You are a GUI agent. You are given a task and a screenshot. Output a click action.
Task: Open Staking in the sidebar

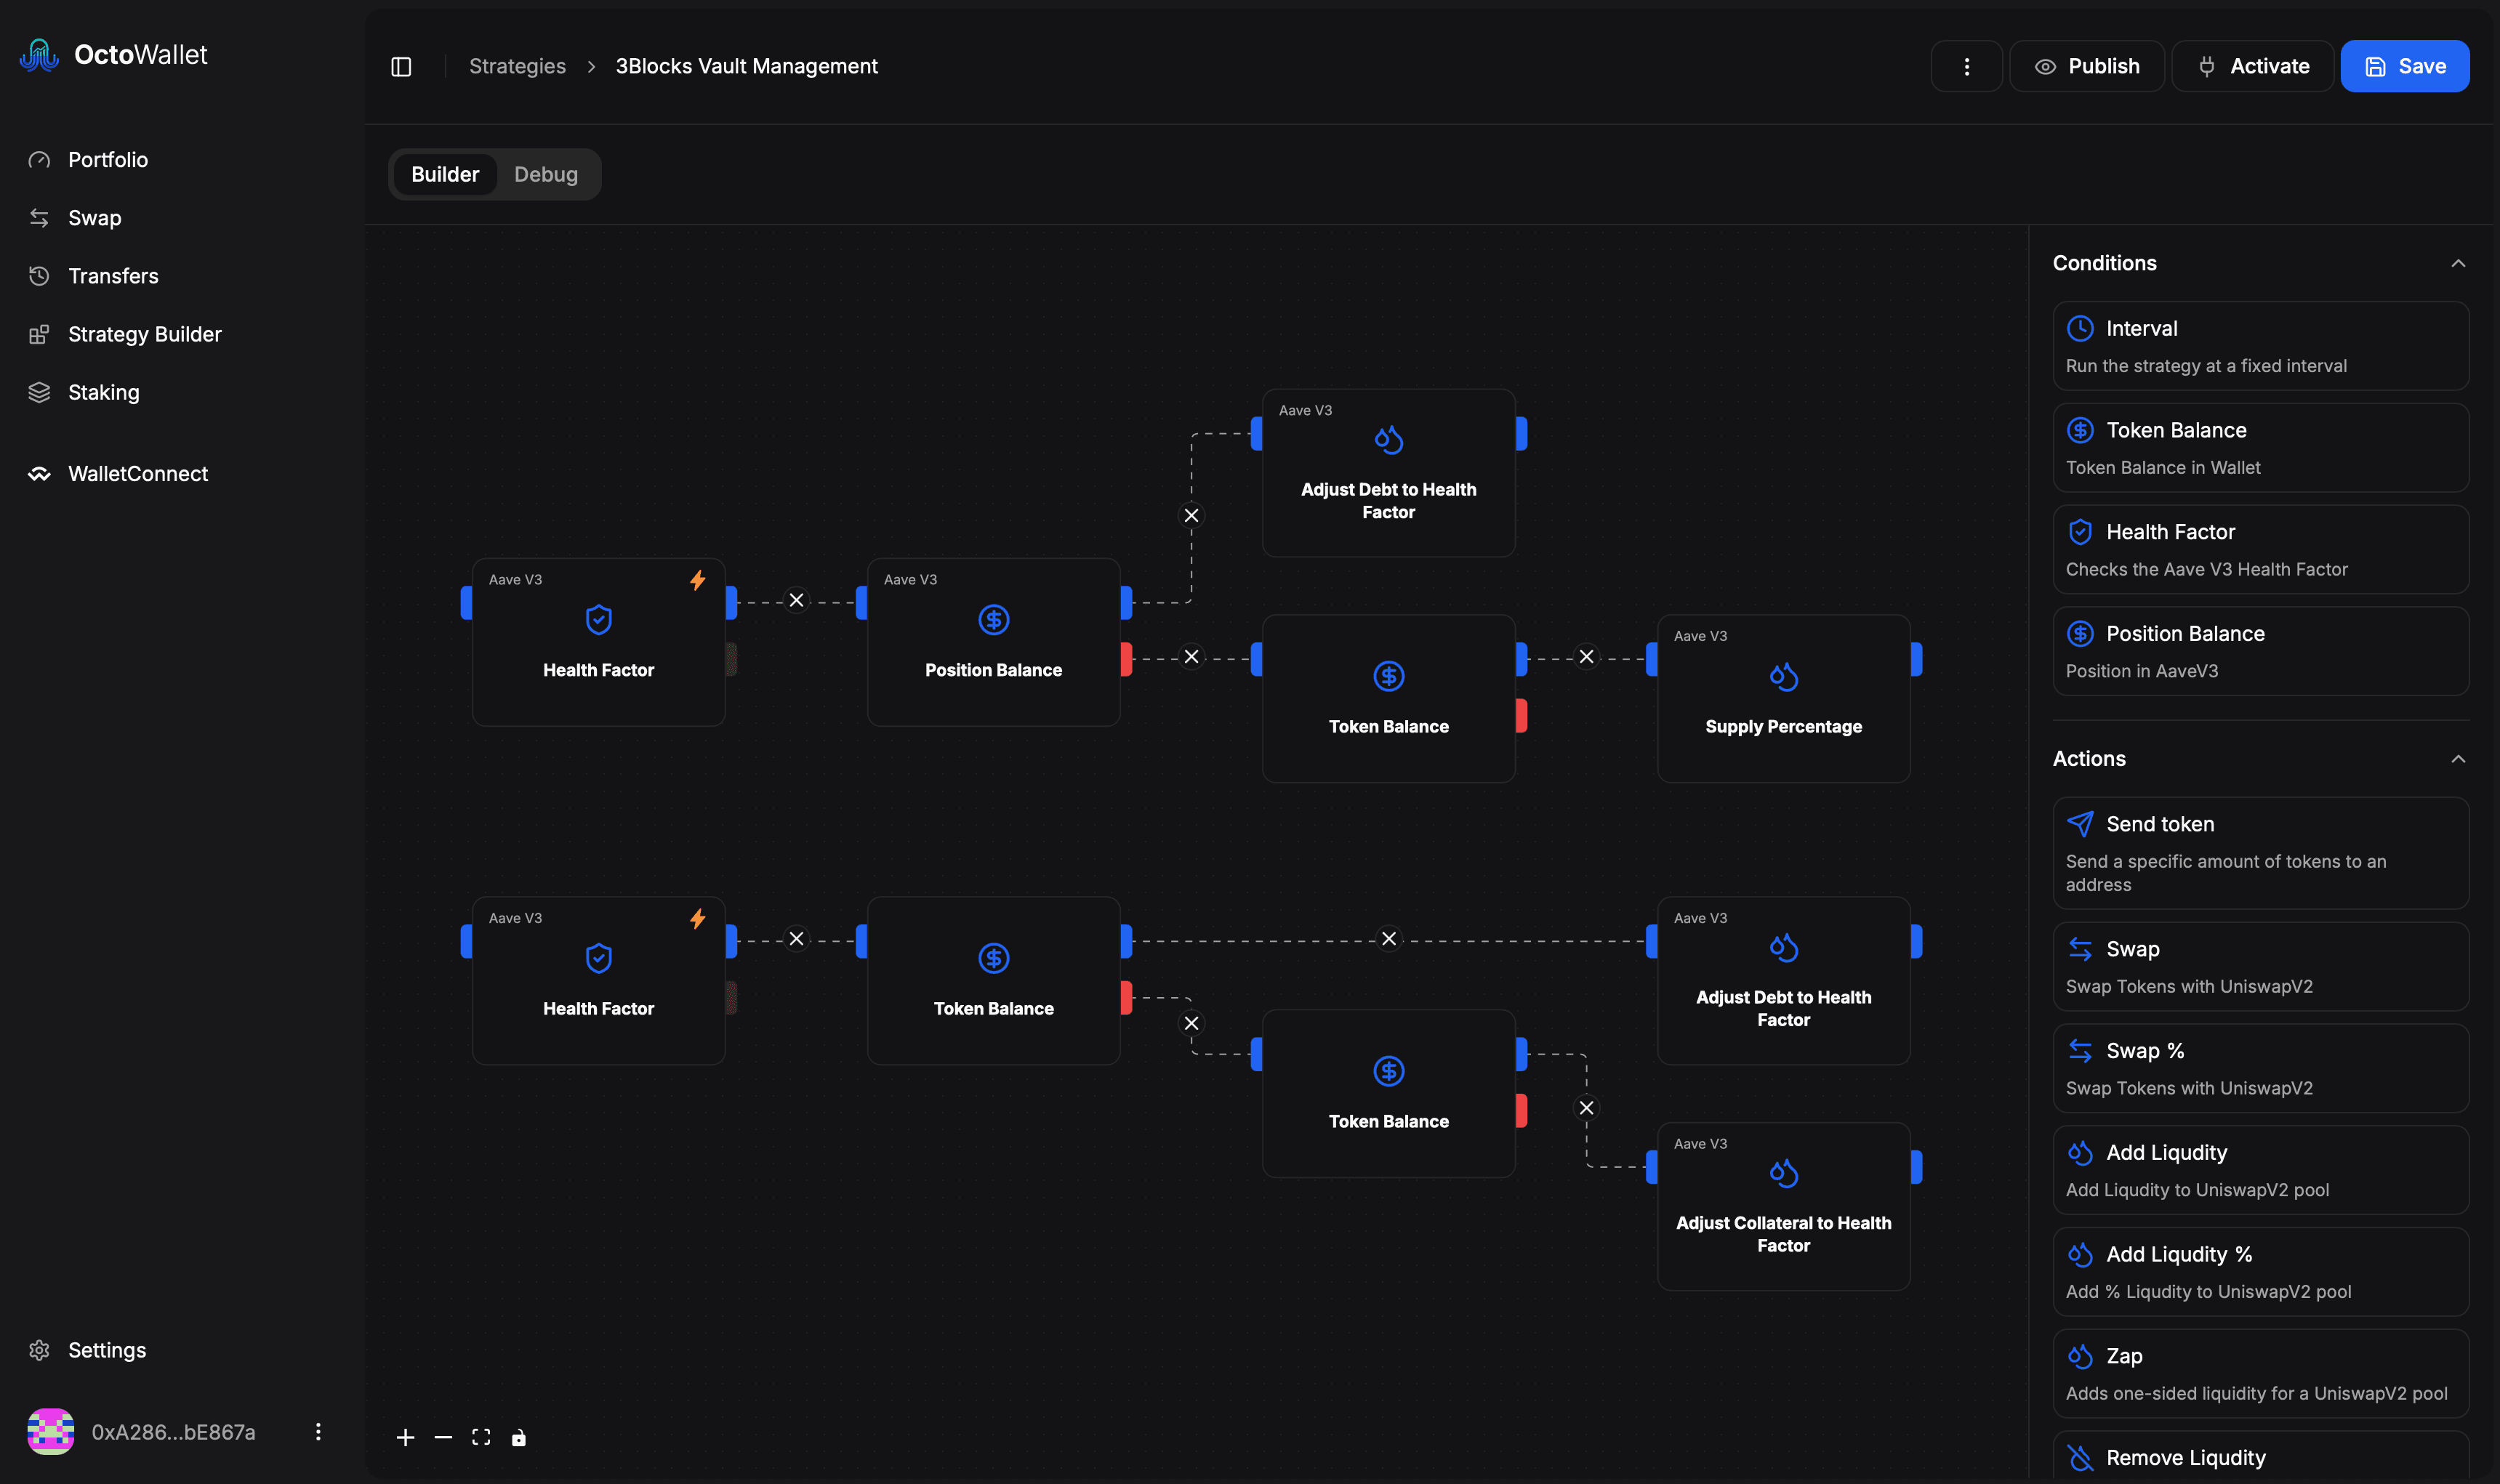pos(104,392)
